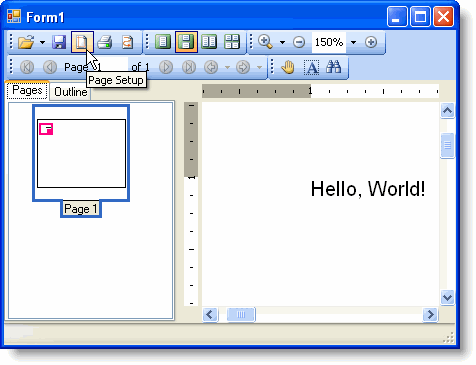Click the horizontal scrollbar thumb
Screen dimensions: 476x365
241,314
